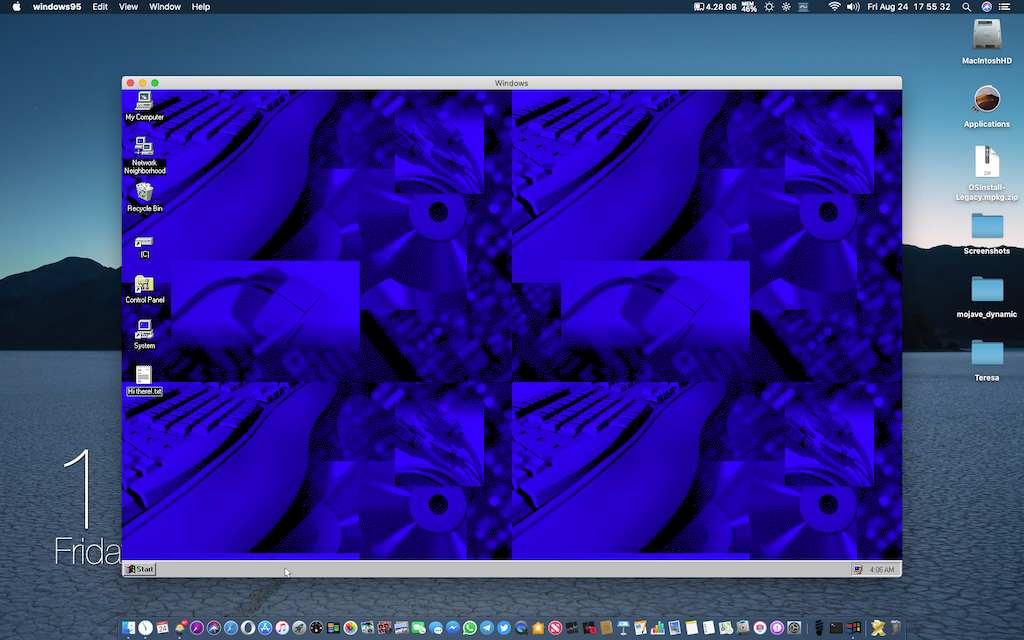Select the Hi there!.txt file

coord(144,381)
